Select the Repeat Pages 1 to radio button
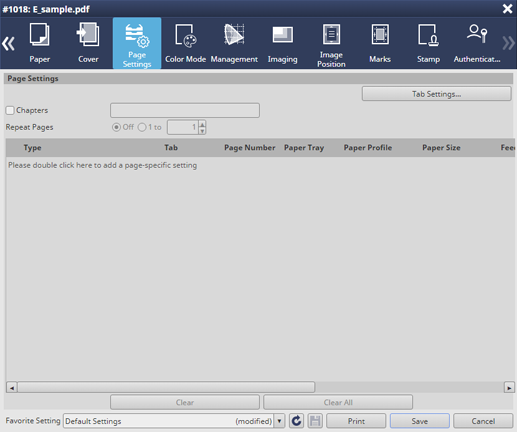The image size is (517, 432). pos(142,127)
